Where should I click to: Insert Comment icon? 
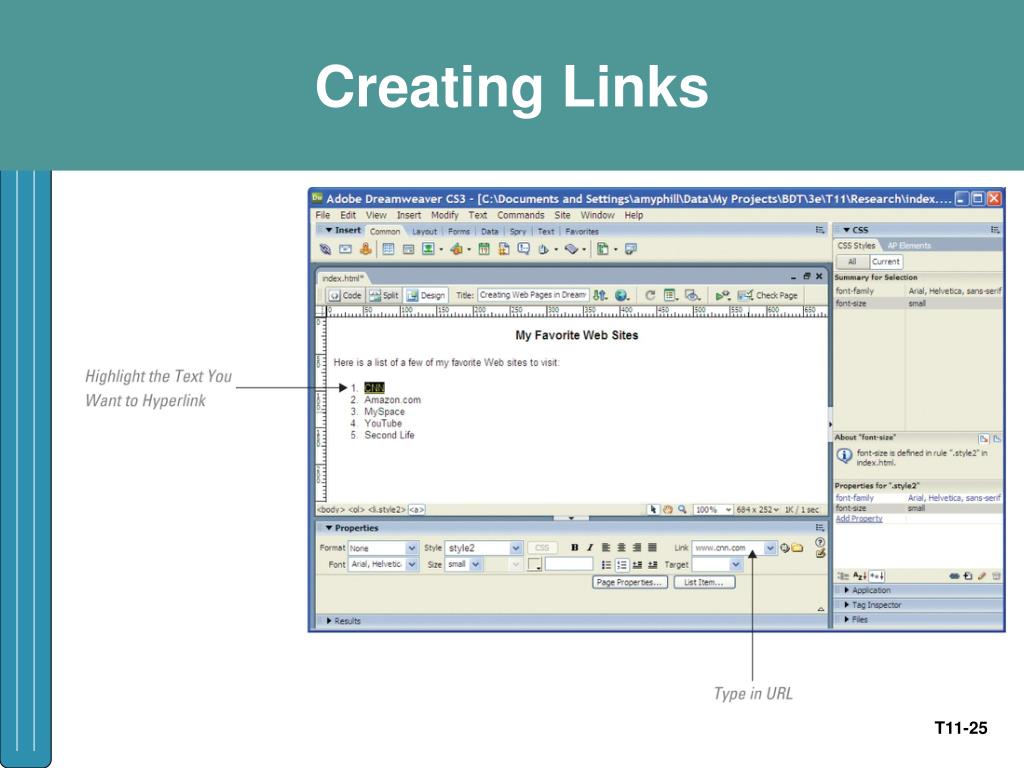524,249
